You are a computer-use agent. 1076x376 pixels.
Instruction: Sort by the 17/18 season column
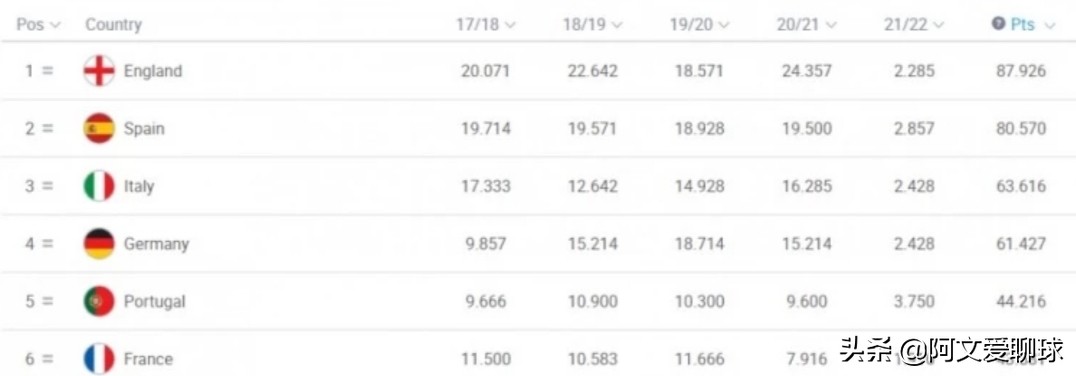(485, 25)
